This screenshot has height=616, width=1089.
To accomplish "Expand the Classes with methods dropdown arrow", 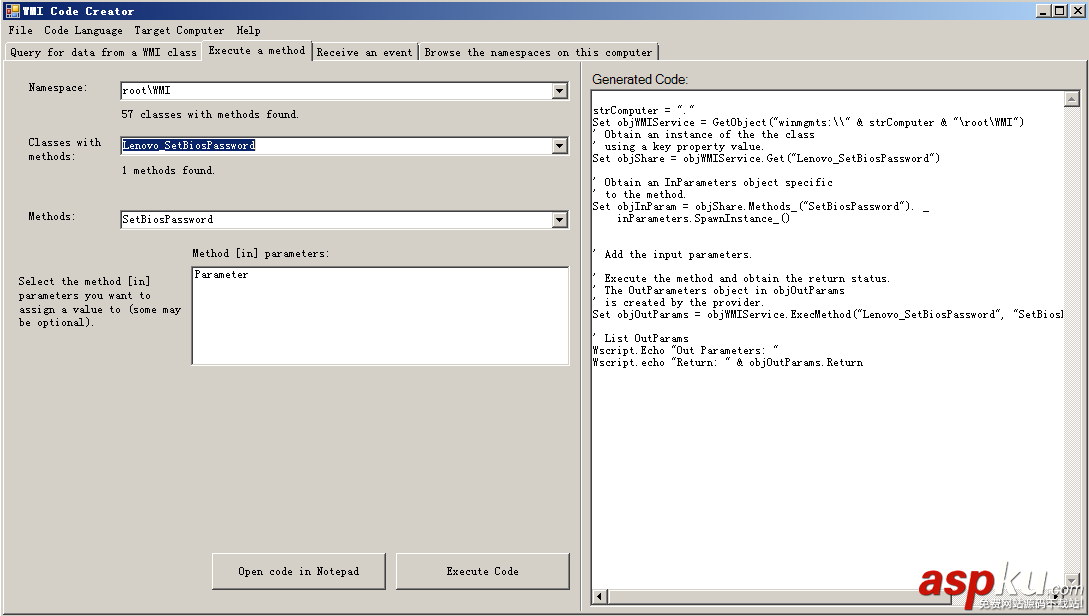I will (x=559, y=146).
